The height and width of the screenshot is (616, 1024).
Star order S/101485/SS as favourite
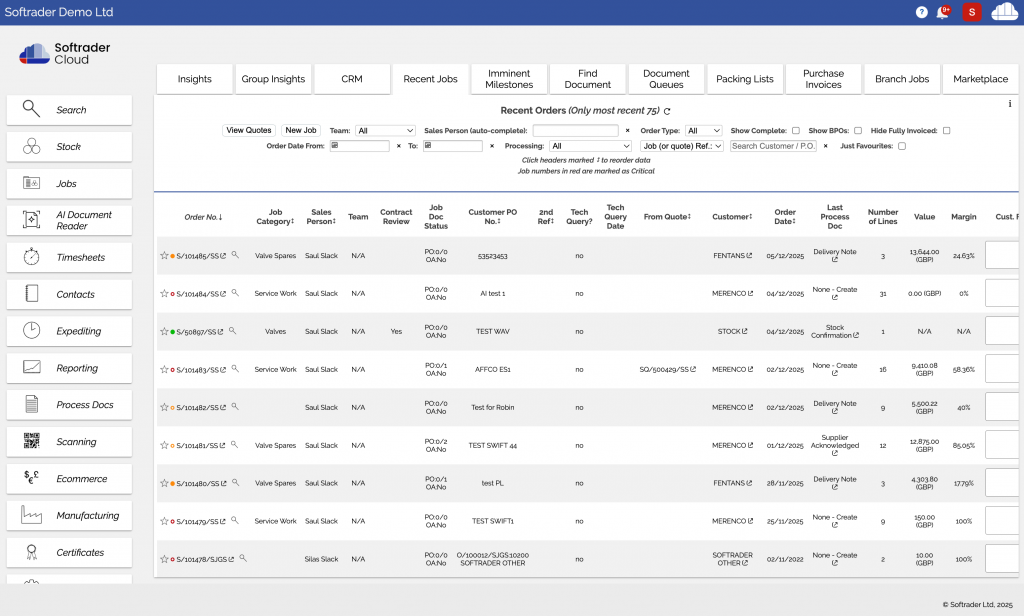(x=164, y=256)
